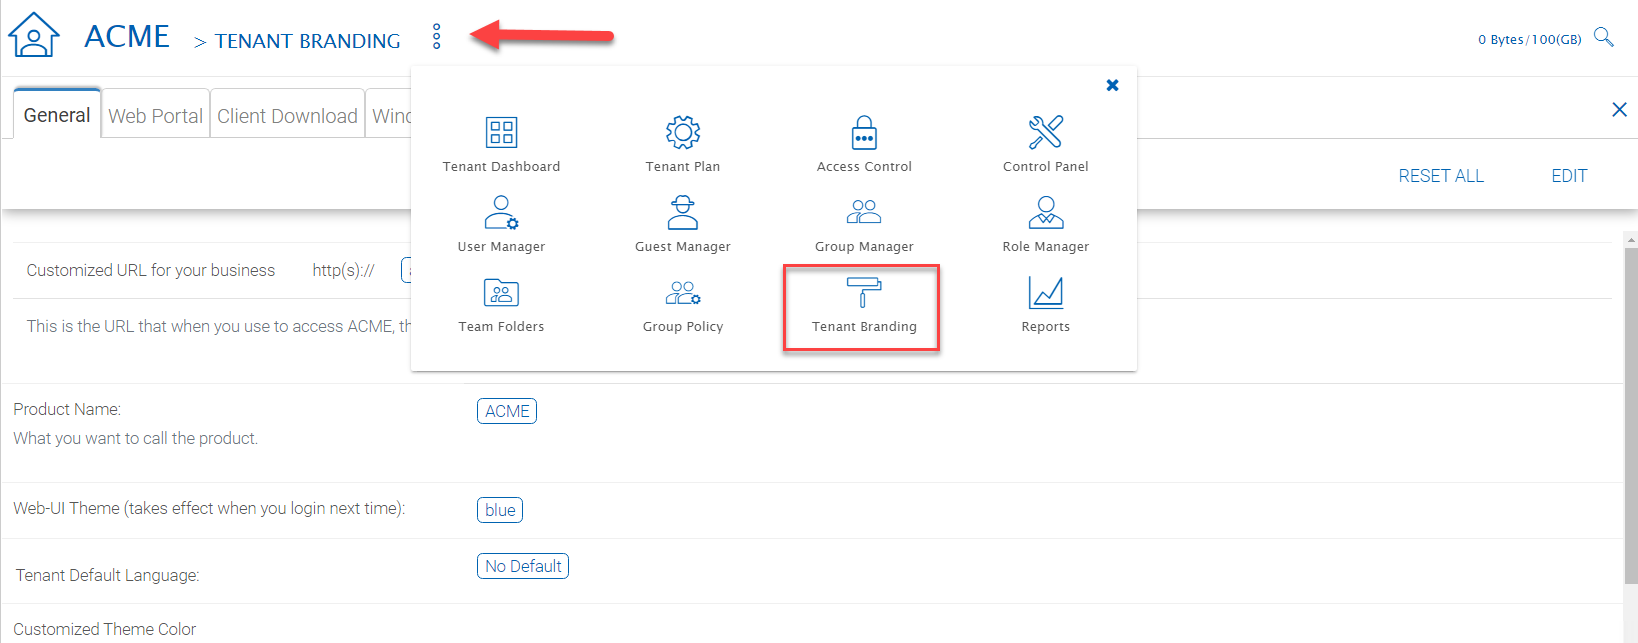Open Tenant Dashboard from the menu
Viewport: 1638px width, 643px height.
point(501,144)
